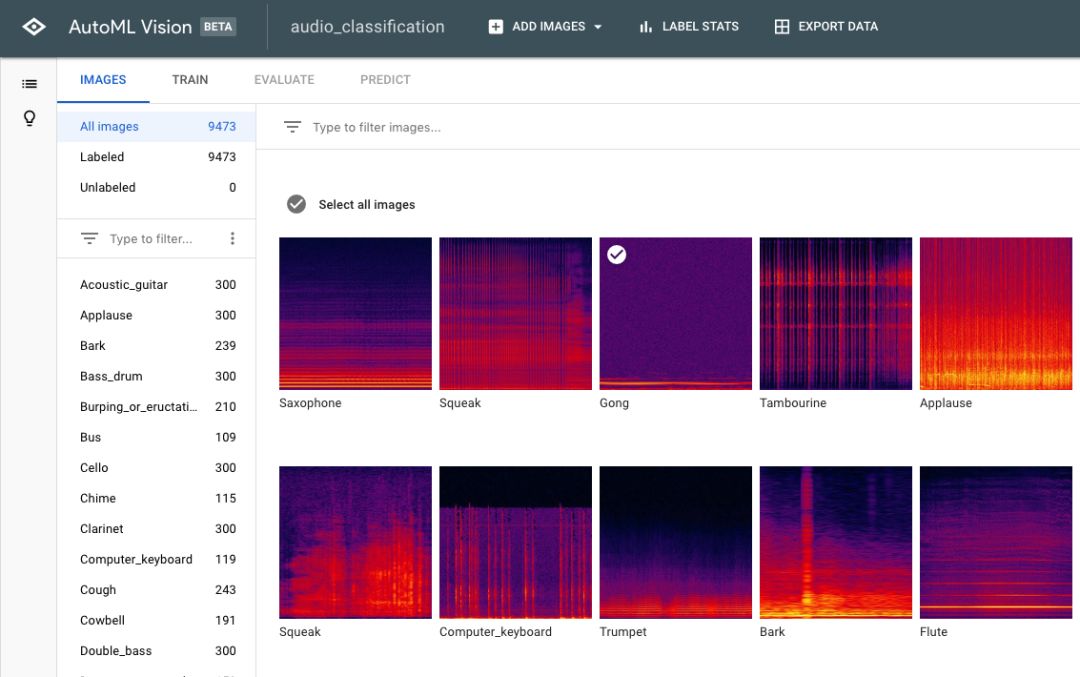Click filter icon beside 'Type to filter images'
This screenshot has width=1080, height=677.
pyautogui.click(x=292, y=127)
